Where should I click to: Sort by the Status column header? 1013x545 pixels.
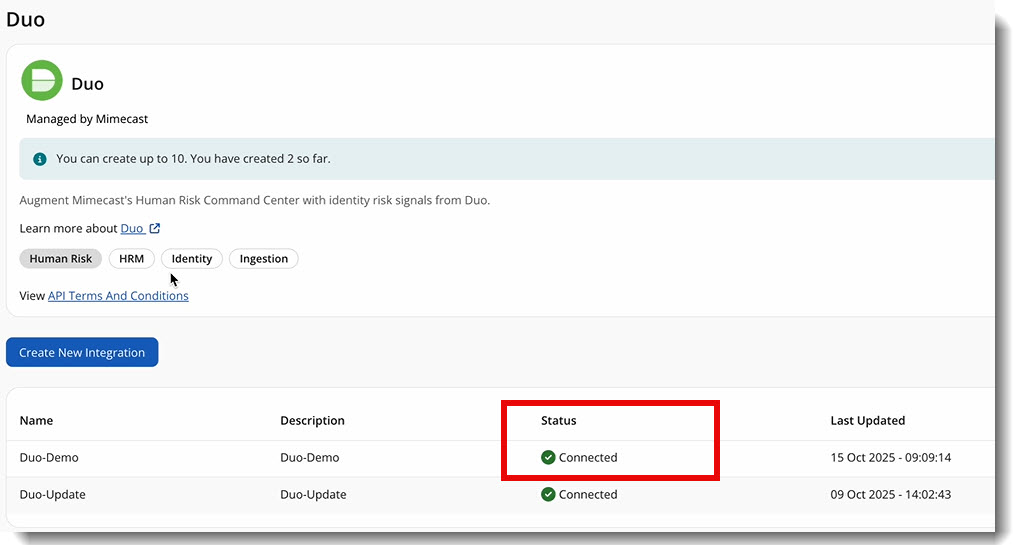click(559, 421)
